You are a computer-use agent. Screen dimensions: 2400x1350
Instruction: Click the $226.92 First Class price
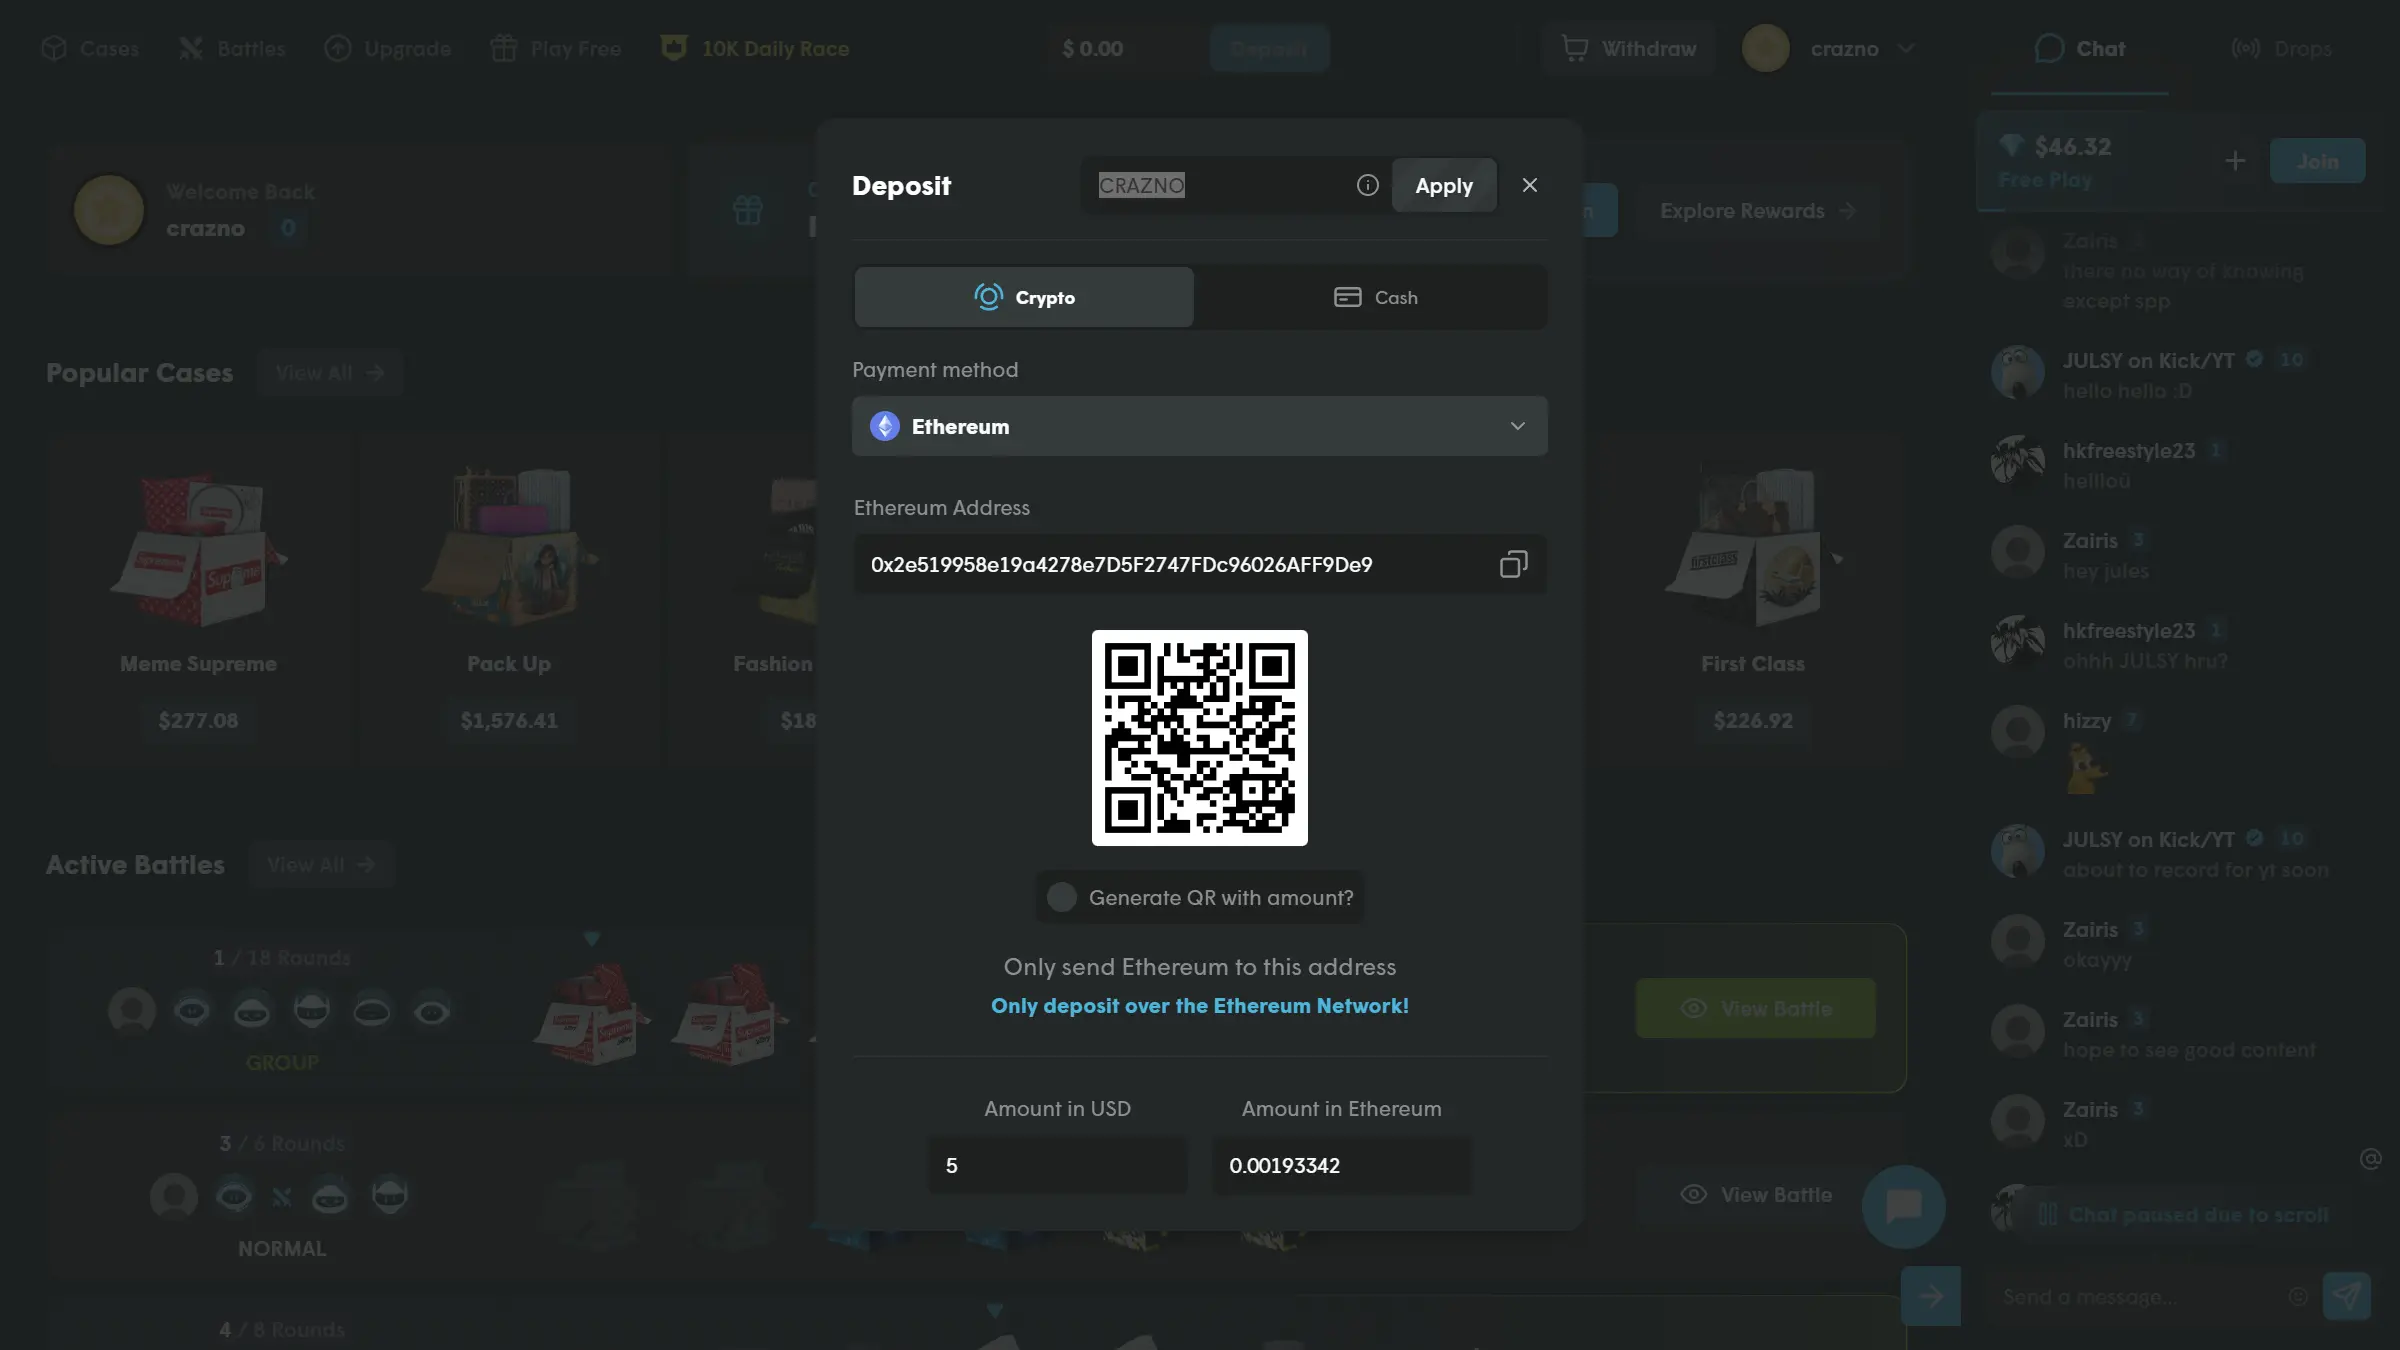(x=1752, y=720)
